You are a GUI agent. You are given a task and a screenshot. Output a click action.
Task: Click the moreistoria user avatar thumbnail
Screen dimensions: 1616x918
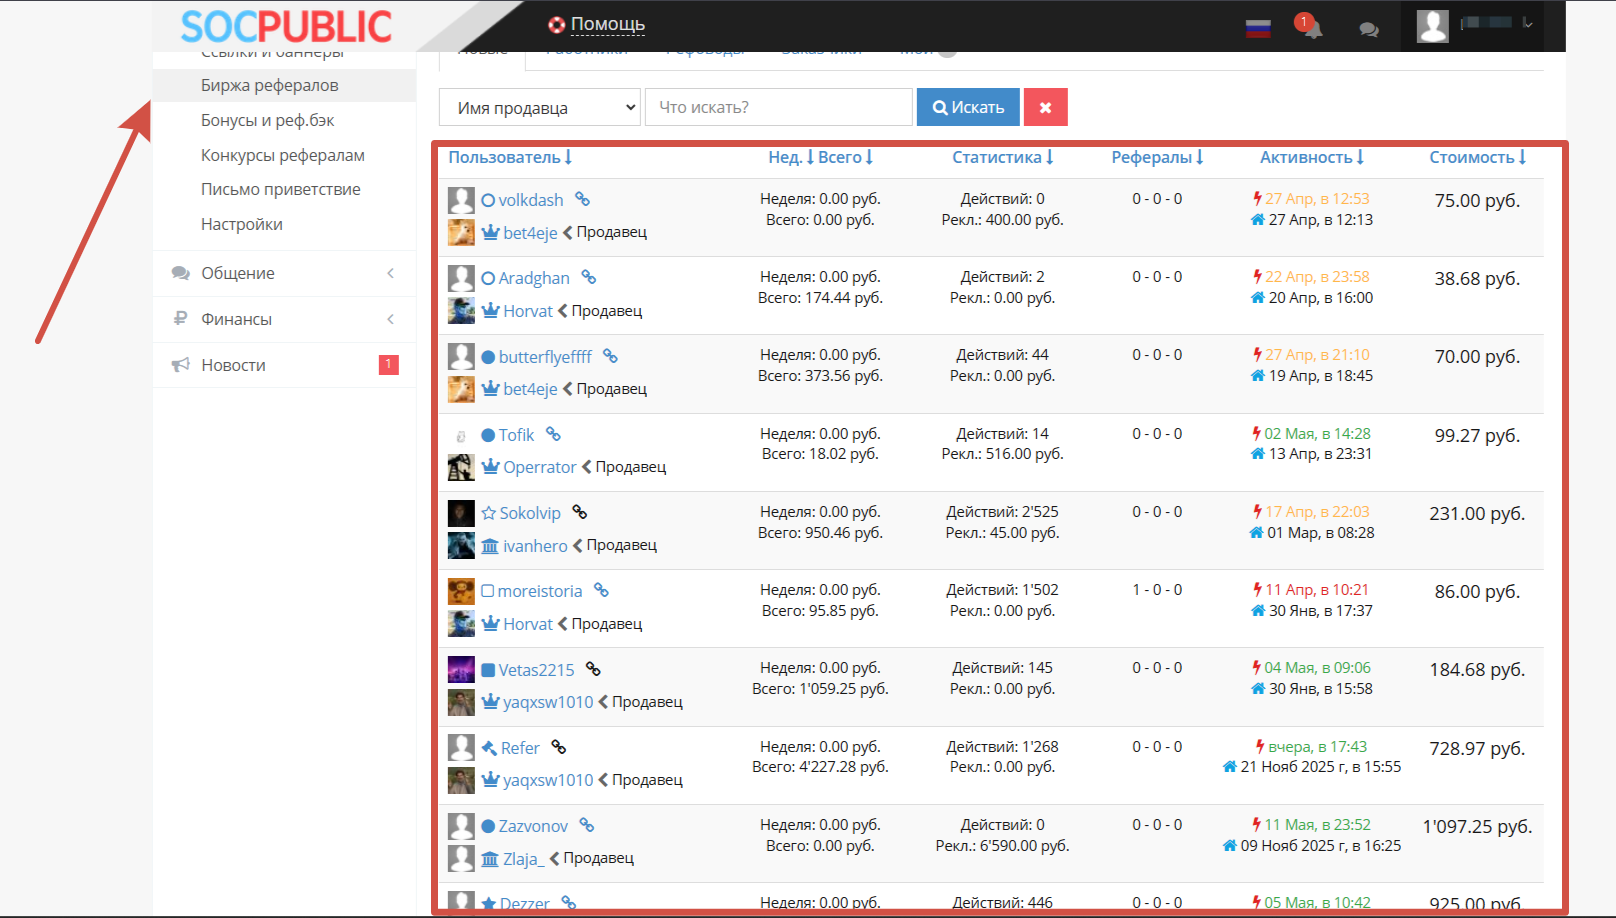pos(461,591)
